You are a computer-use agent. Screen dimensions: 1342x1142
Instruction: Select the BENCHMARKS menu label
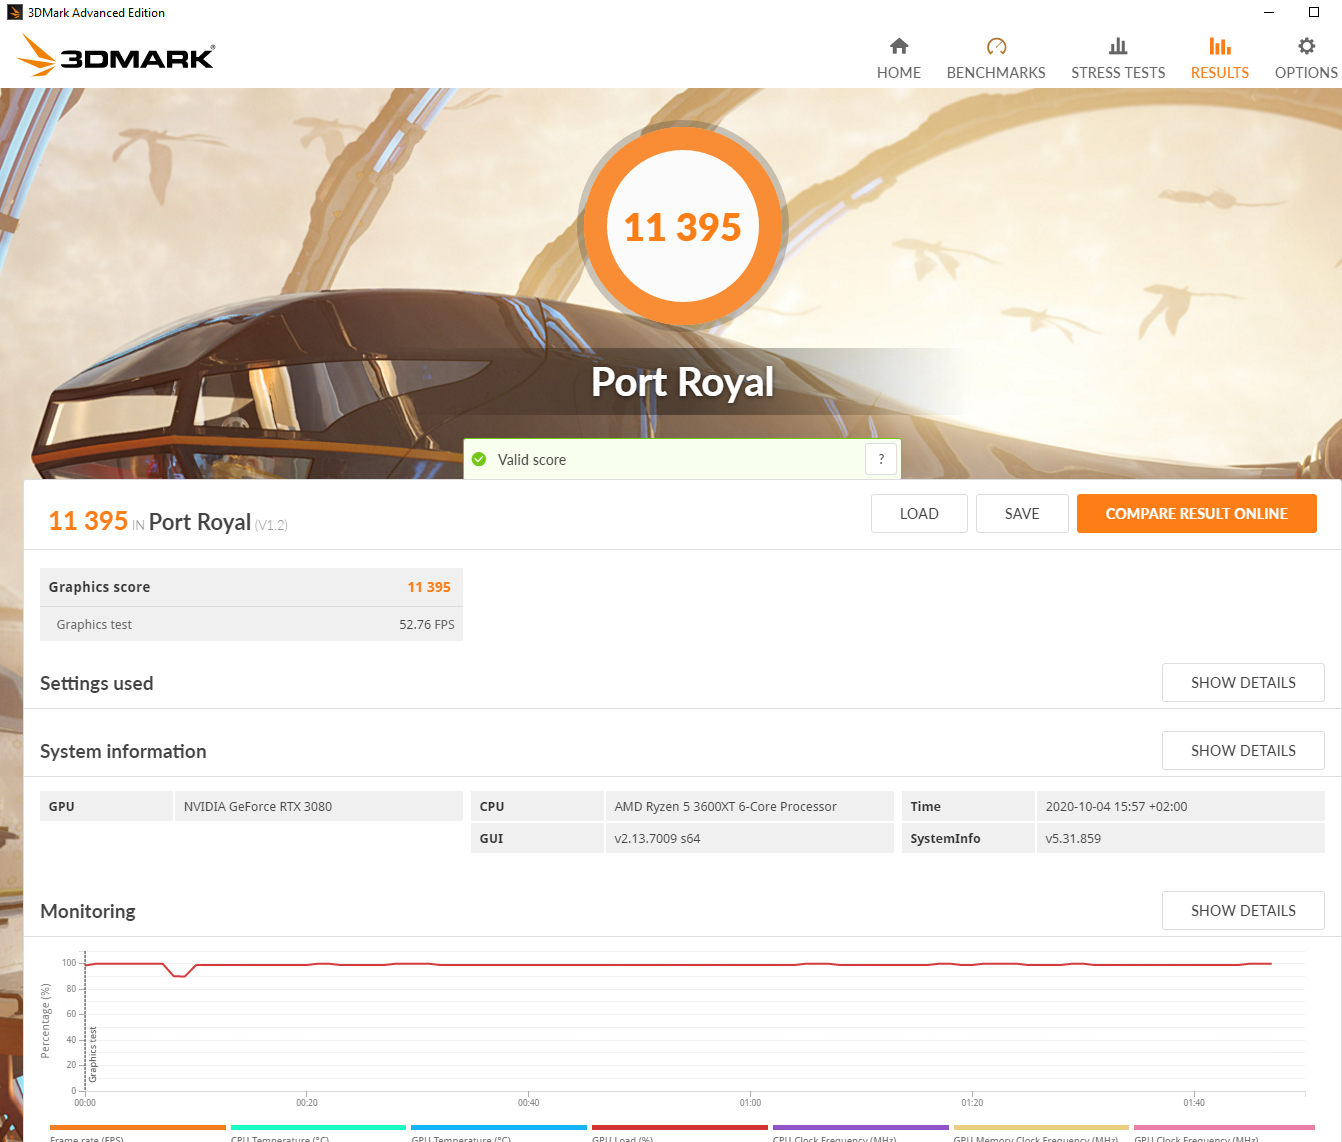tap(996, 73)
